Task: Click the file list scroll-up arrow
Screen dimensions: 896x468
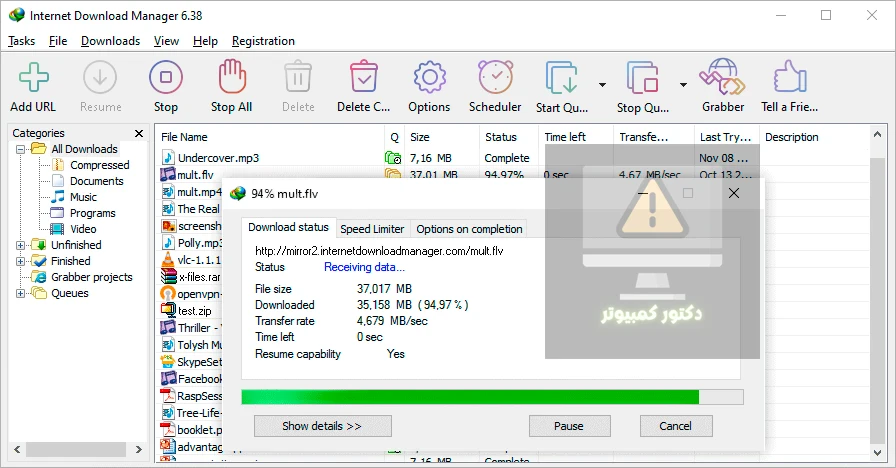Action: point(877,135)
